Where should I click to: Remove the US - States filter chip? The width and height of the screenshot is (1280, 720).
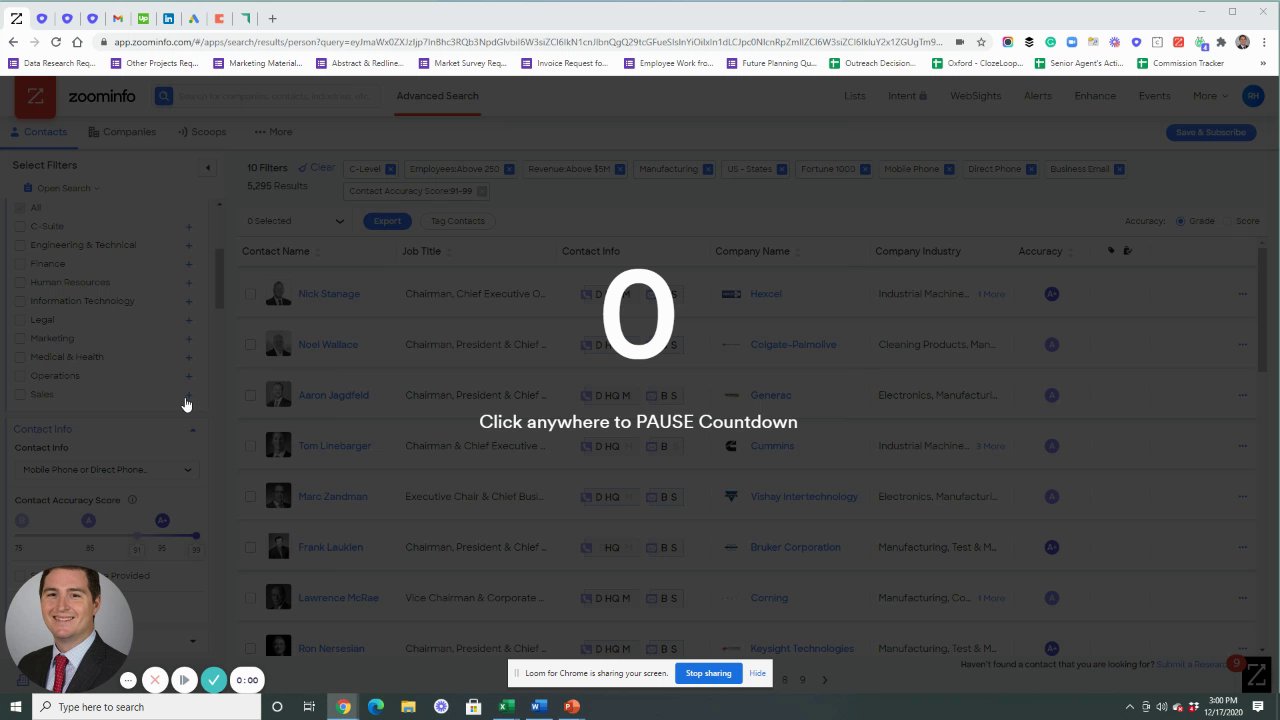[x=781, y=169]
